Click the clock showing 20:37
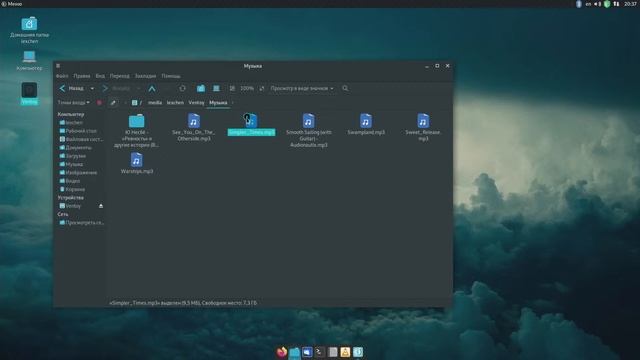The image size is (640, 360). 630,4
